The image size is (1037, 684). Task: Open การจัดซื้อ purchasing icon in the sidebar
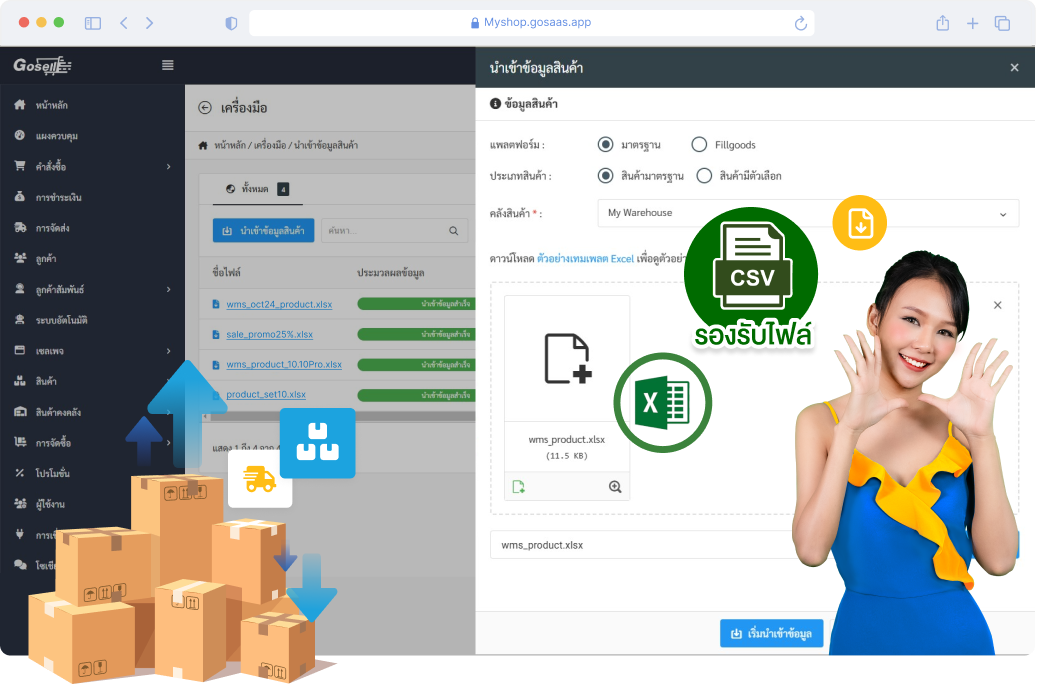20,442
